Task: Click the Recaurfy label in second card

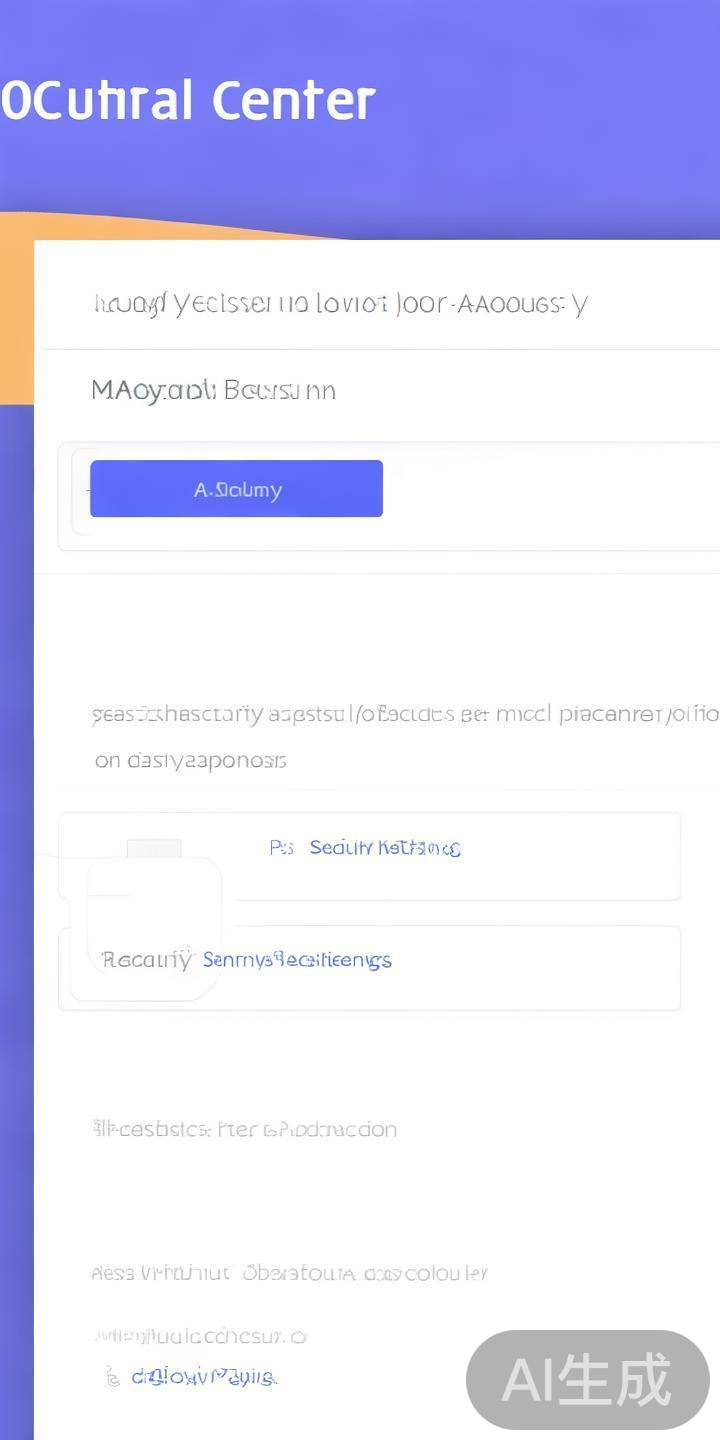Action: pyautogui.click(x=146, y=960)
